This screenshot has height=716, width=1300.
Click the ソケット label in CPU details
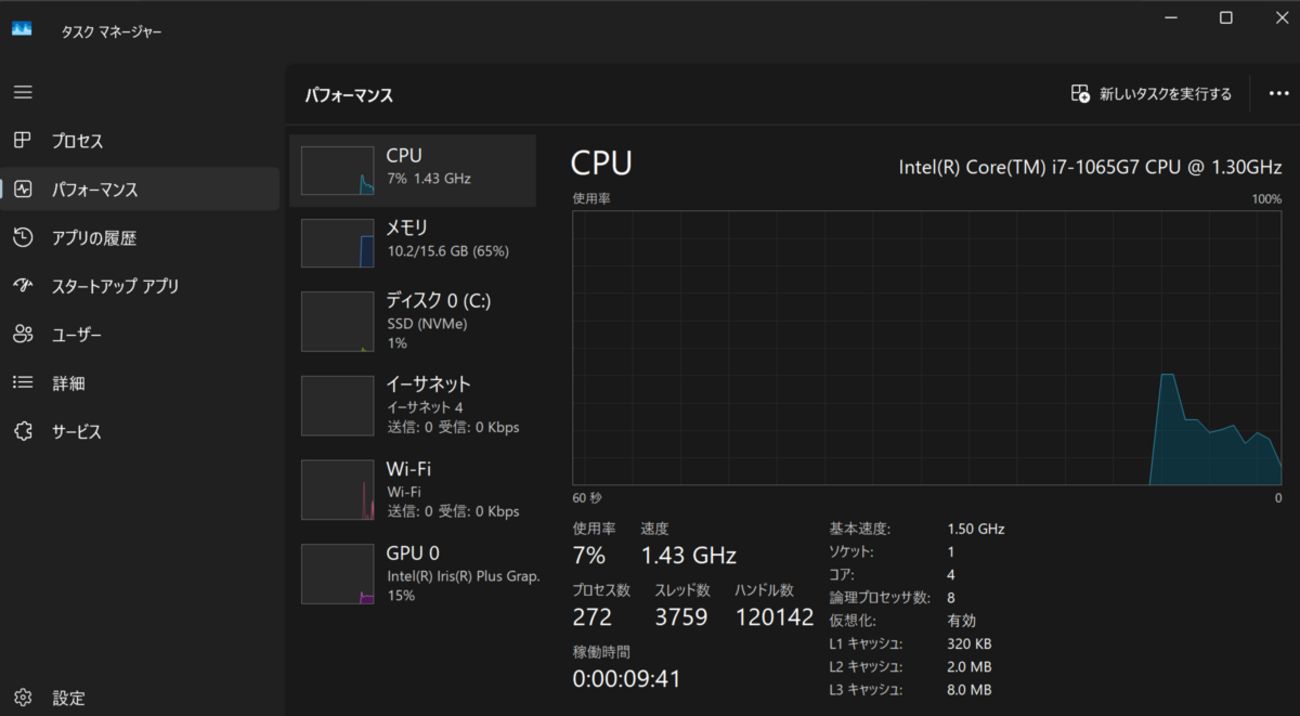tap(851, 552)
